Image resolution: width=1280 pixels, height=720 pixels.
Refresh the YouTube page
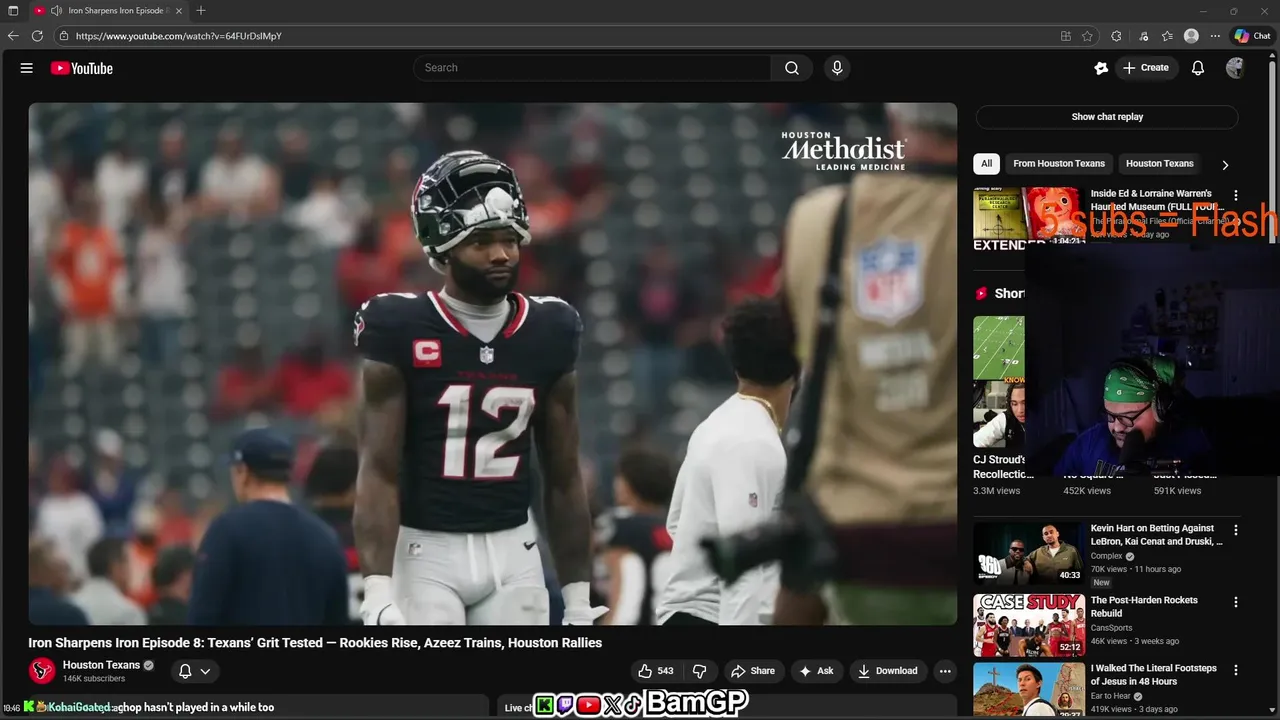pyautogui.click(x=37, y=36)
